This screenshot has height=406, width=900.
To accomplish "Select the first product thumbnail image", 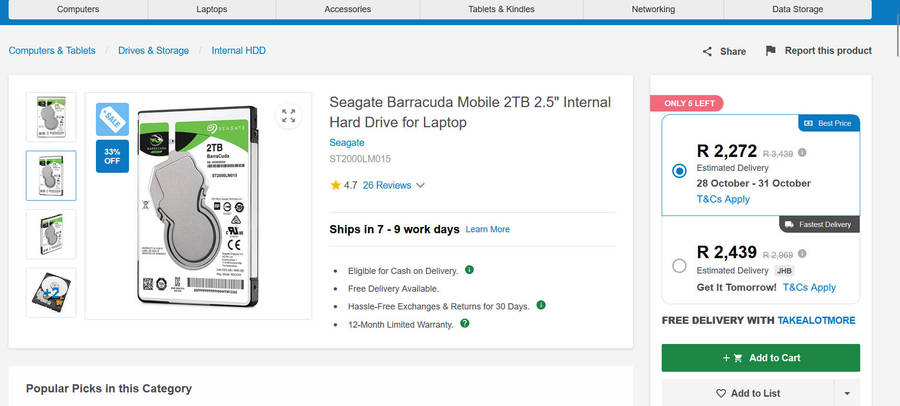I will (50, 118).
